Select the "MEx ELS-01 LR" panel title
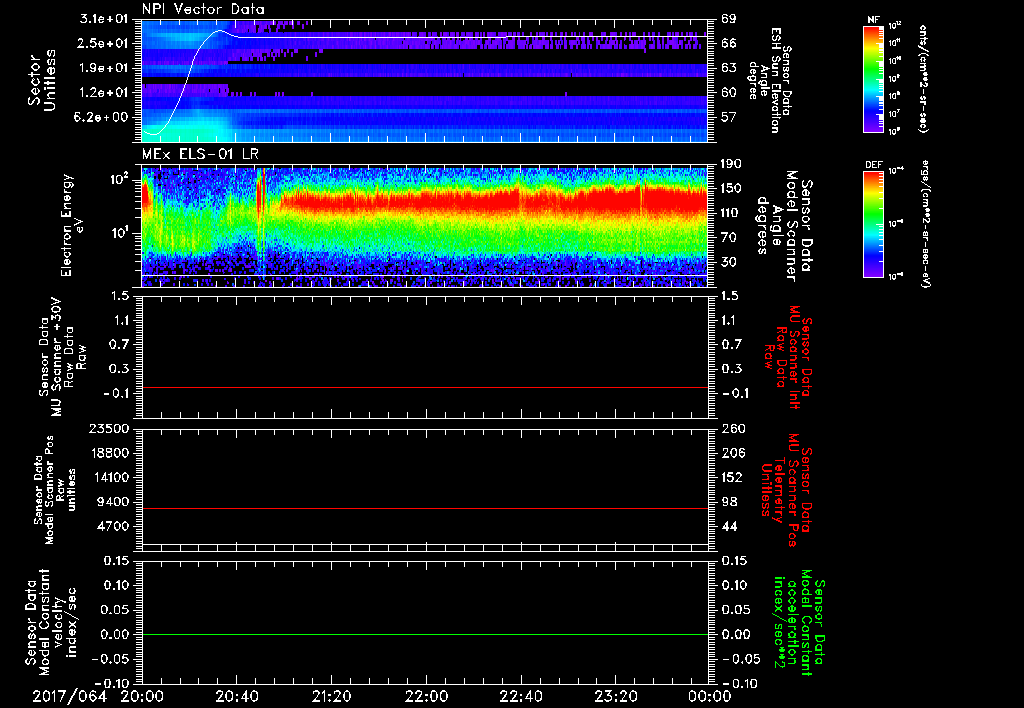The image size is (1024, 708). (x=200, y=154)
